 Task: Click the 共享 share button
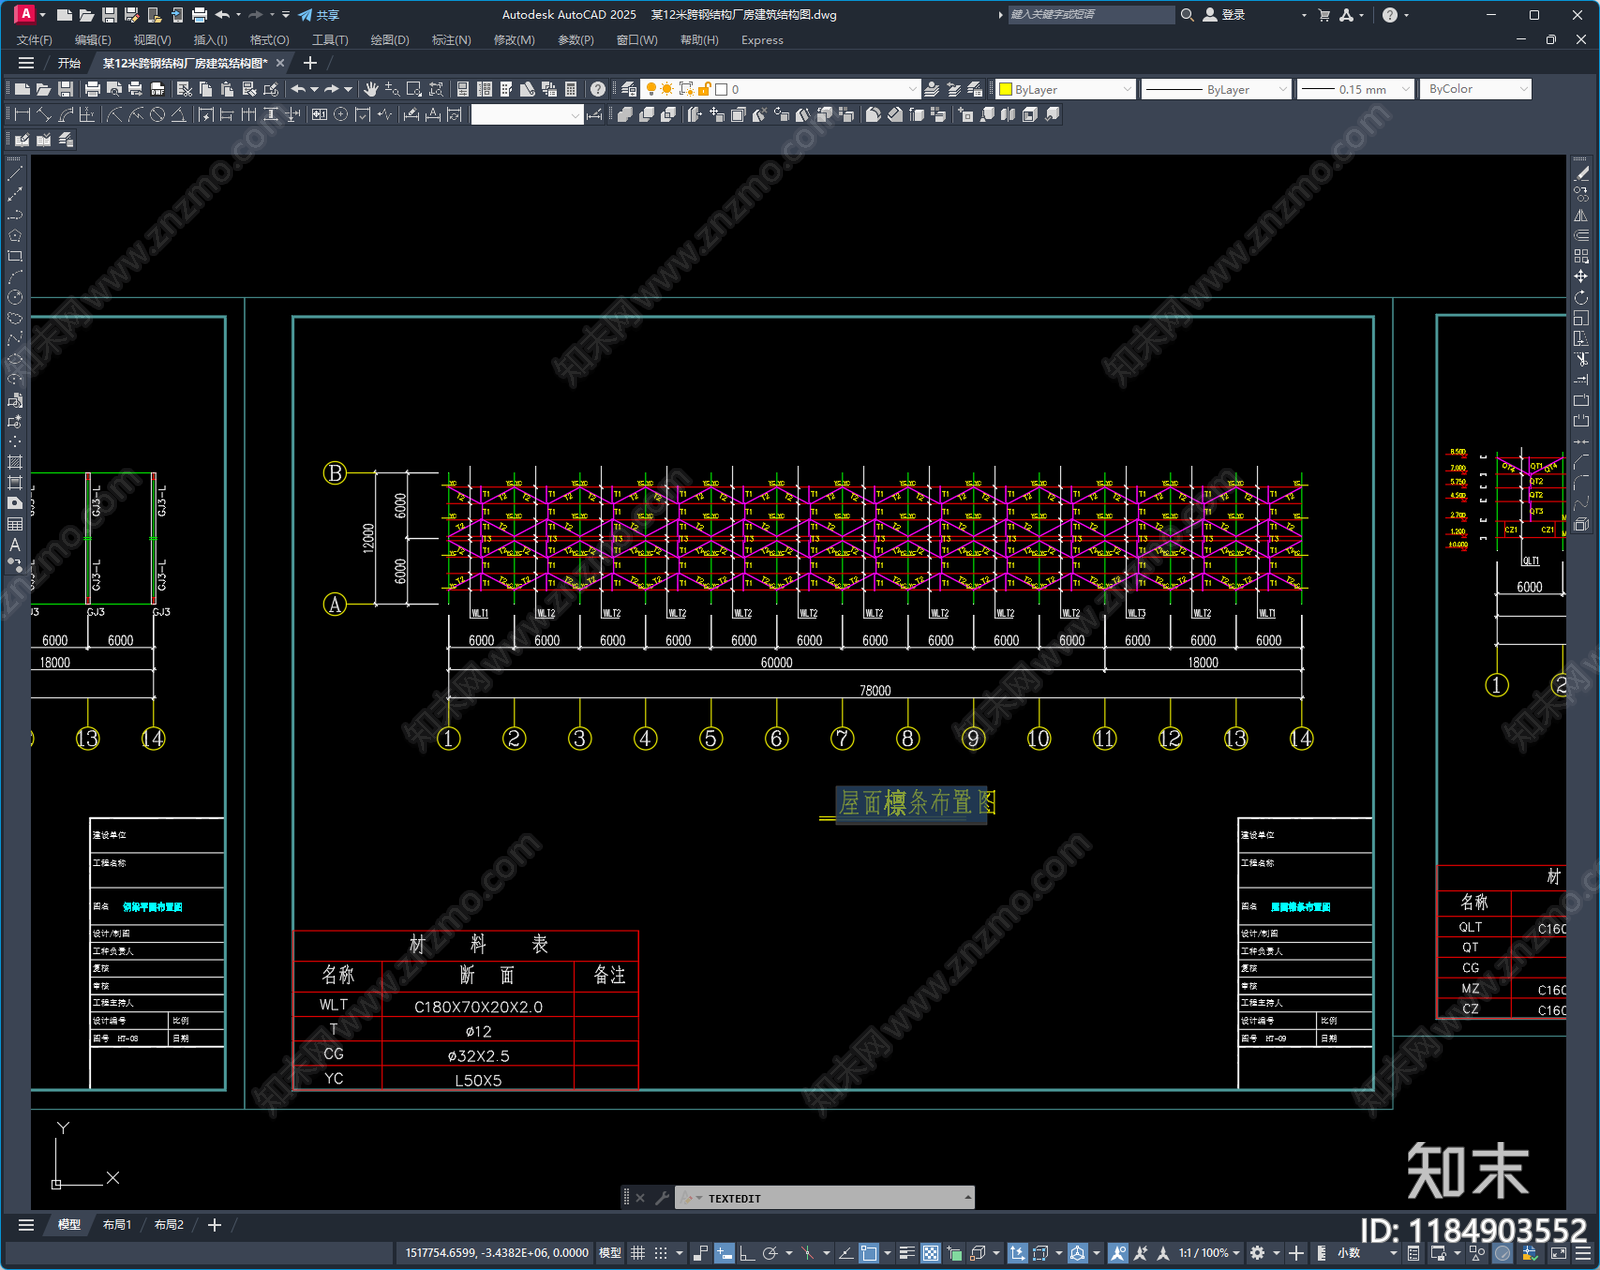(x=319, y=15)
